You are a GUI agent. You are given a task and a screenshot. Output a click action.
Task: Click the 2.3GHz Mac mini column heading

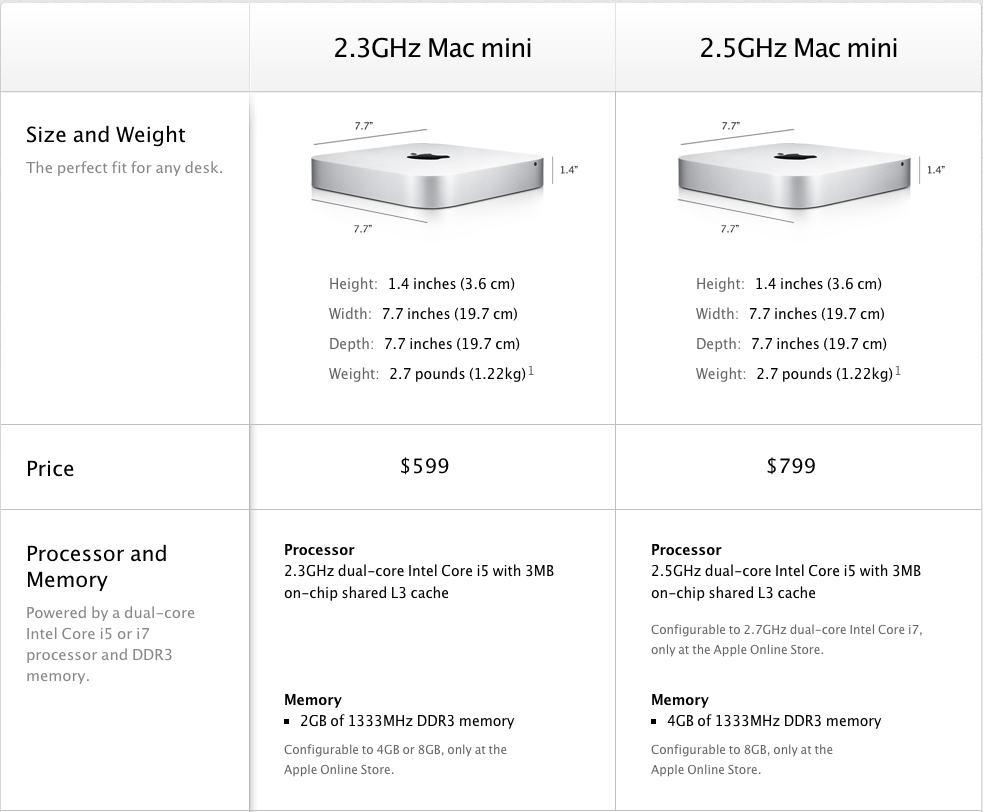[432, 48]
